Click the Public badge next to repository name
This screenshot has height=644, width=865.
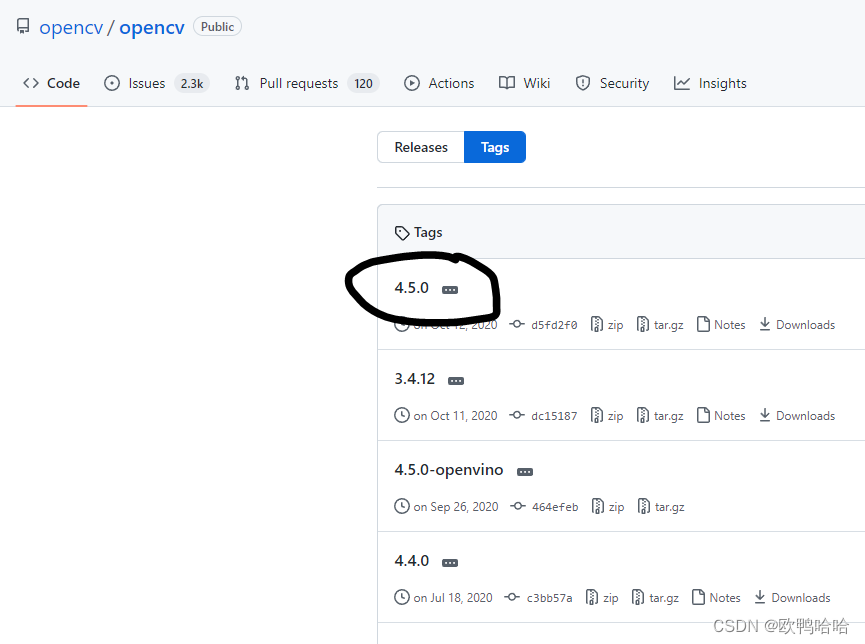coord(217,27)
